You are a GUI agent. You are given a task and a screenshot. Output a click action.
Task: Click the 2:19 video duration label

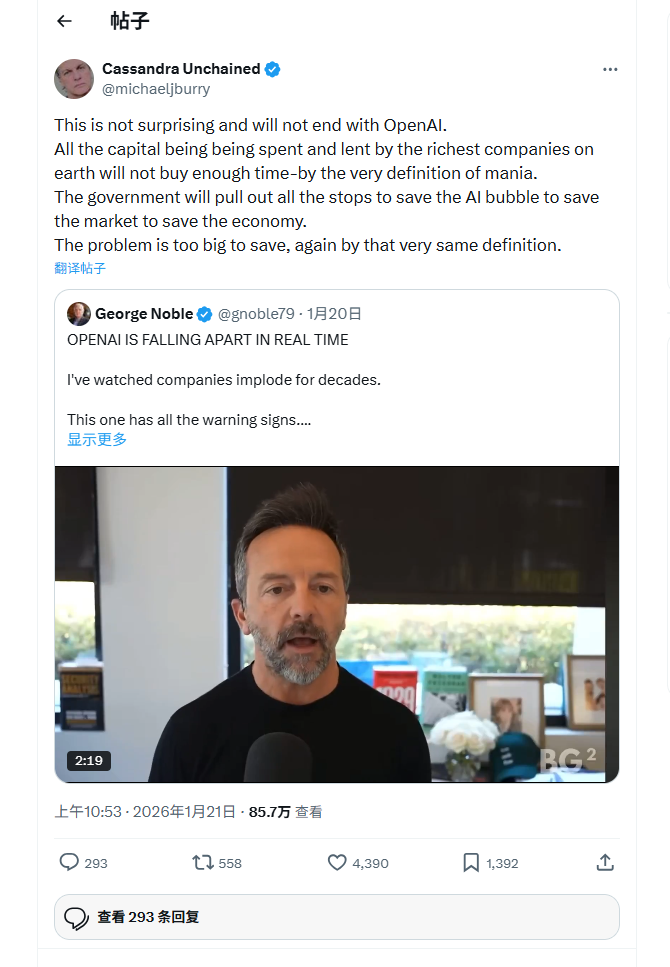(89, 760)
